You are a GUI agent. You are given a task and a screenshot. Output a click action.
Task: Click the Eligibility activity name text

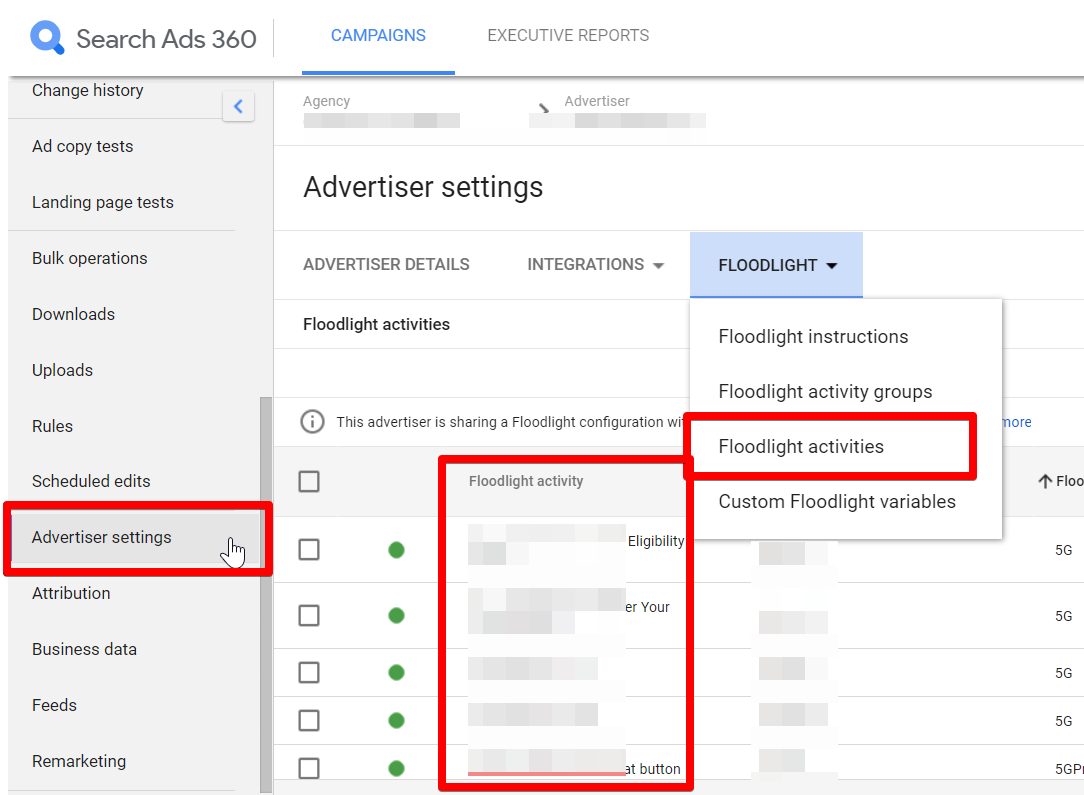click(x=655, y=541)
